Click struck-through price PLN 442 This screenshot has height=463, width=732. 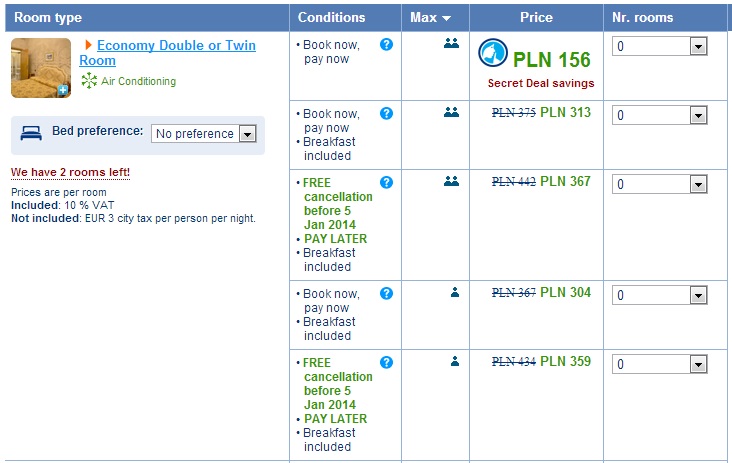click(x=514, y=182)
